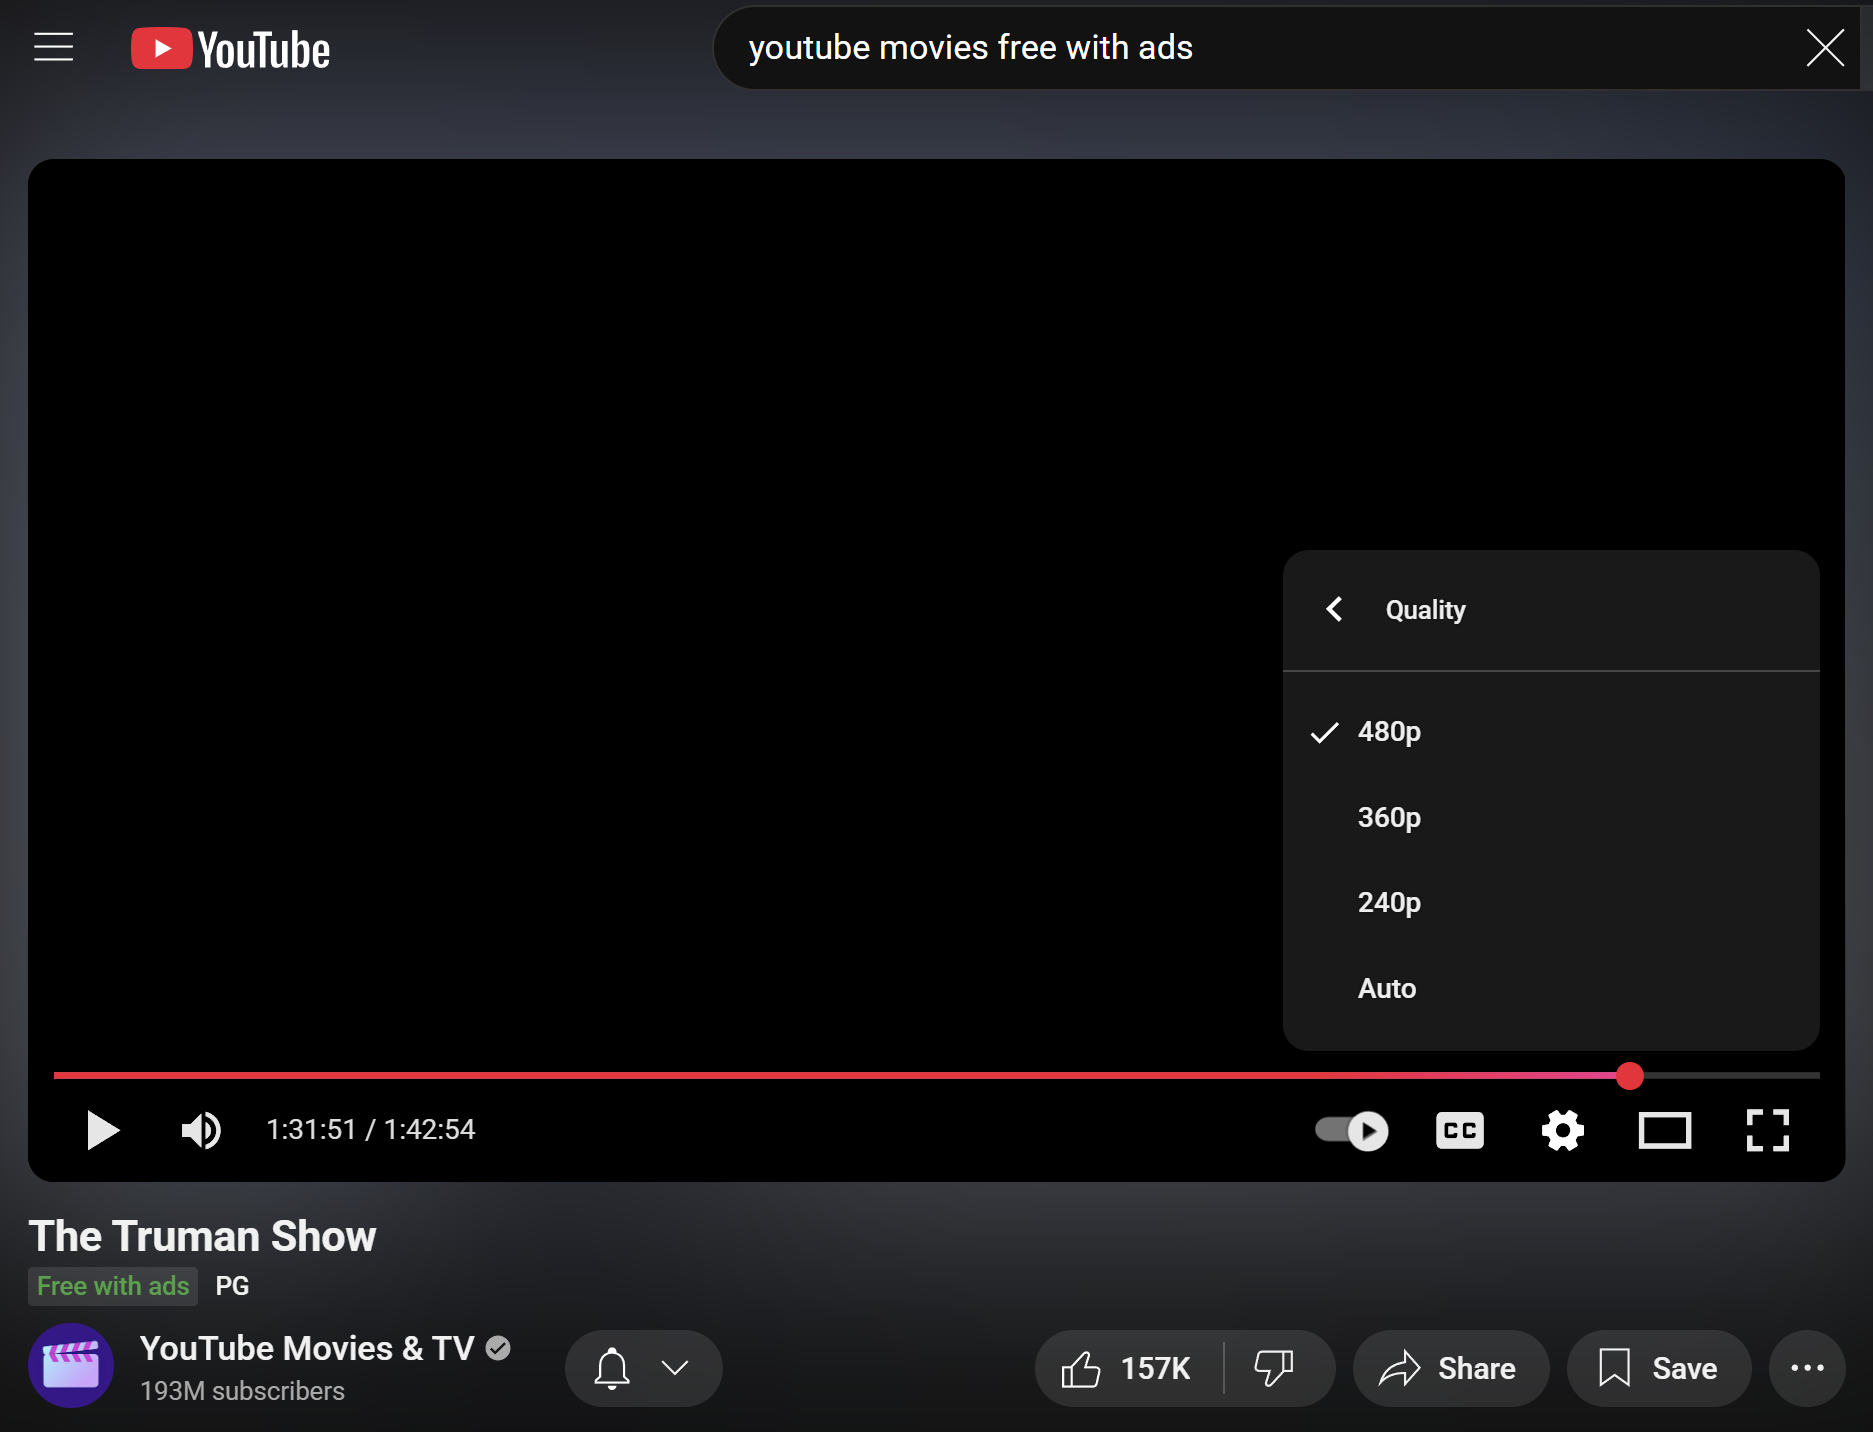Go to YouTube home via logo
Screen dimensions: 1873x1432
[x=230, y=49]
